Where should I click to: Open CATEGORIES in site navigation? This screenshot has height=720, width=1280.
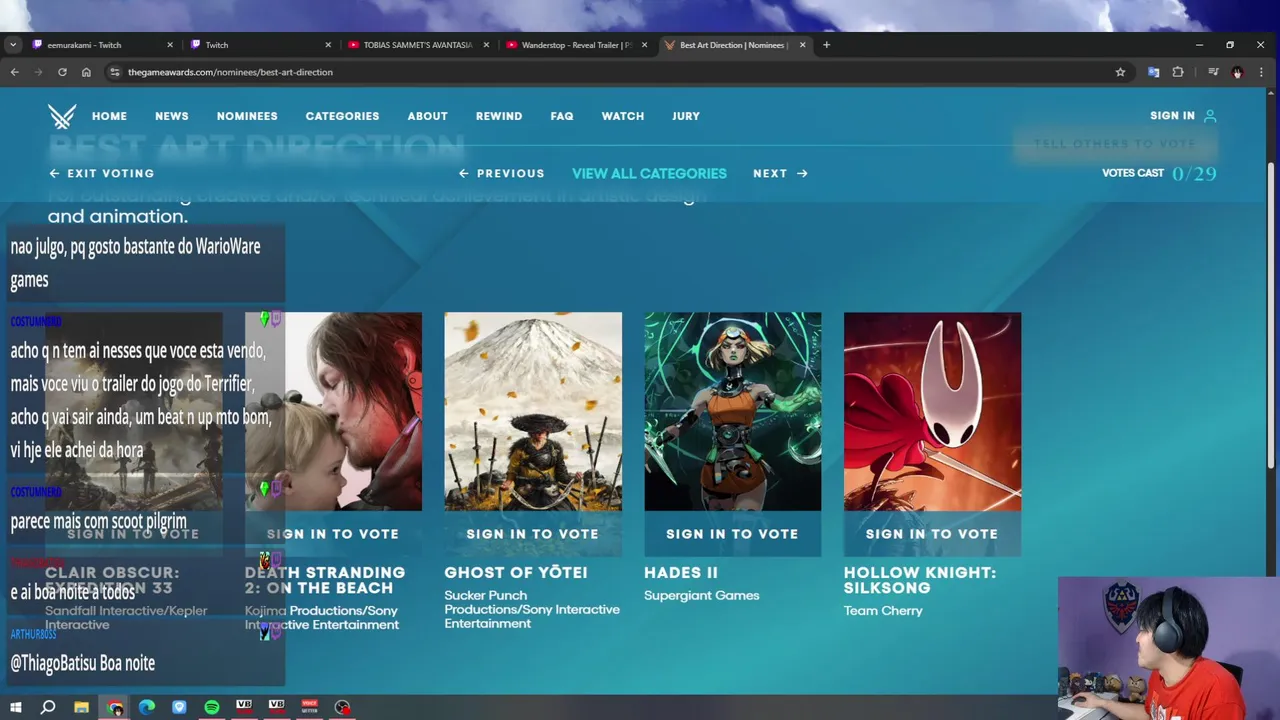[x=342, y=116]
